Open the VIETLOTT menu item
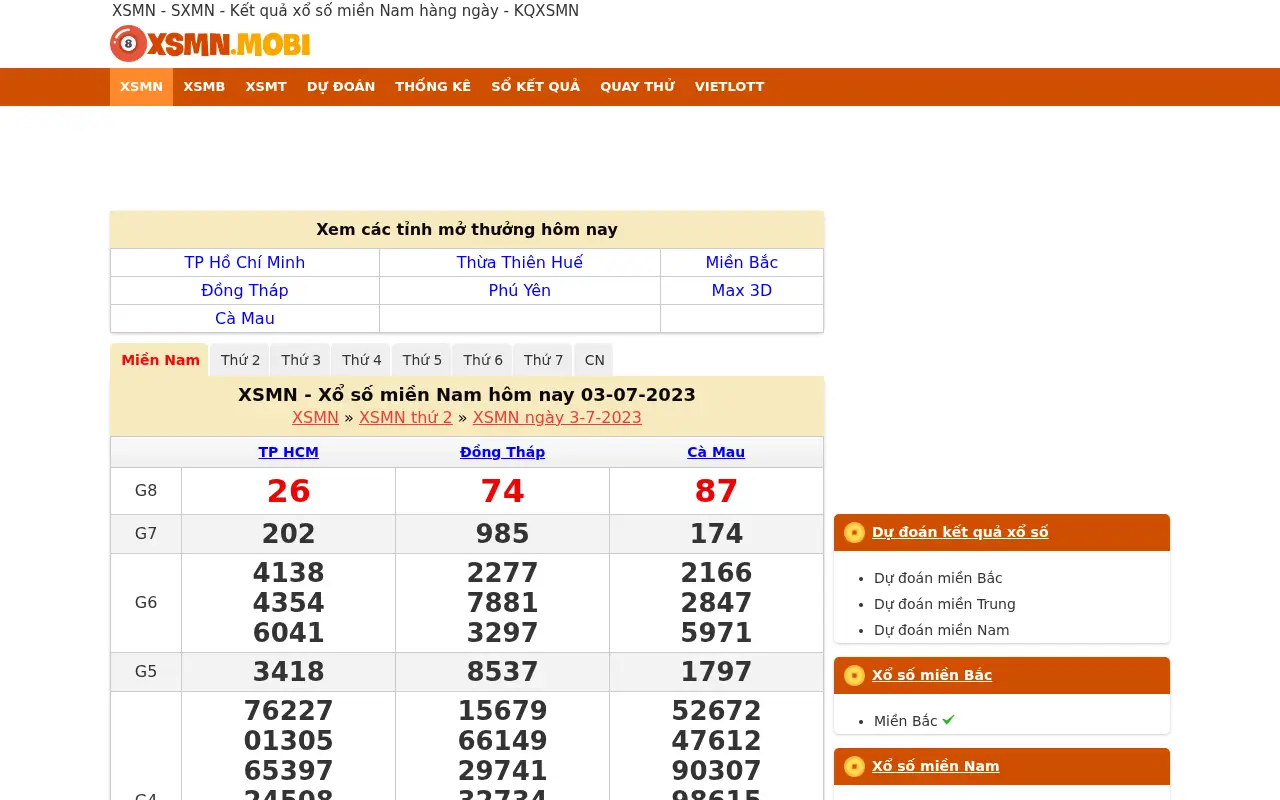The image size is (1280, 800). [729, 87]
